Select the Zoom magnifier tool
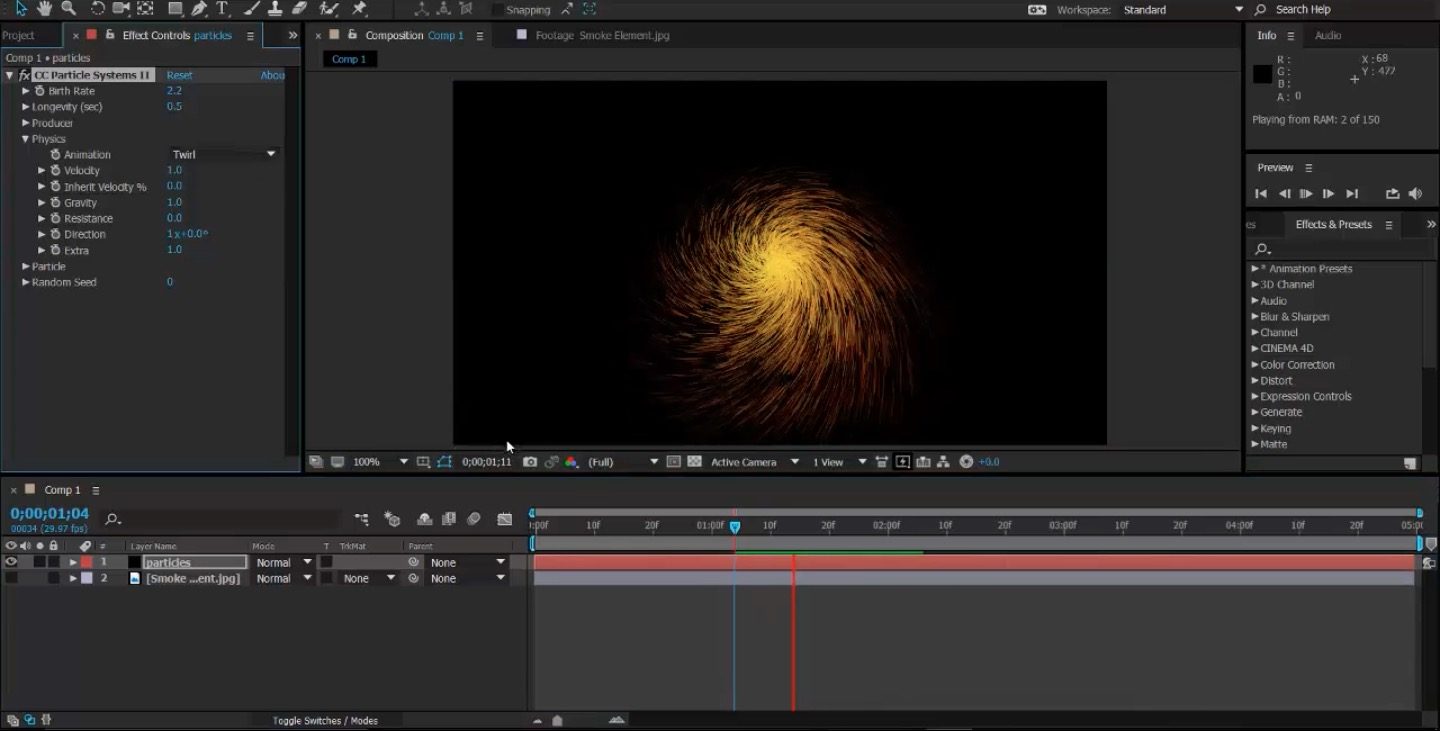This screenshot has width=1440, height=731. 69,9
